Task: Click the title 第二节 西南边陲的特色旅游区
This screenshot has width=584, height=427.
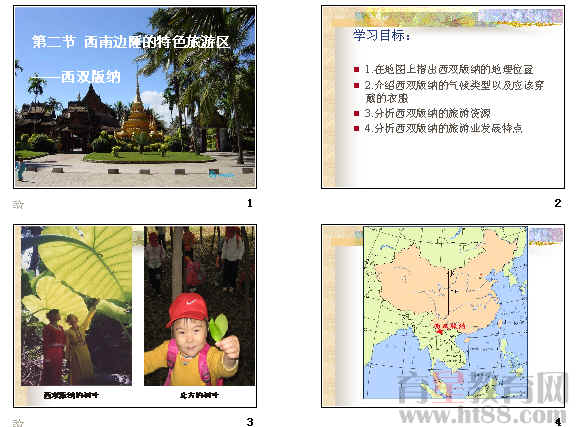Action: pyautogui.click(x=131, y=42)
